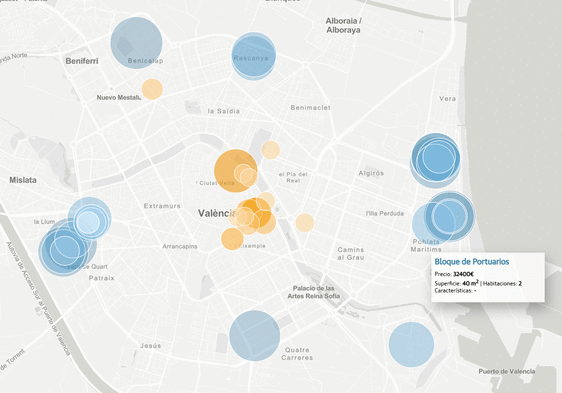Click the Características line in tooltip
The image size is (562, 393).
[x=455, y=290]
